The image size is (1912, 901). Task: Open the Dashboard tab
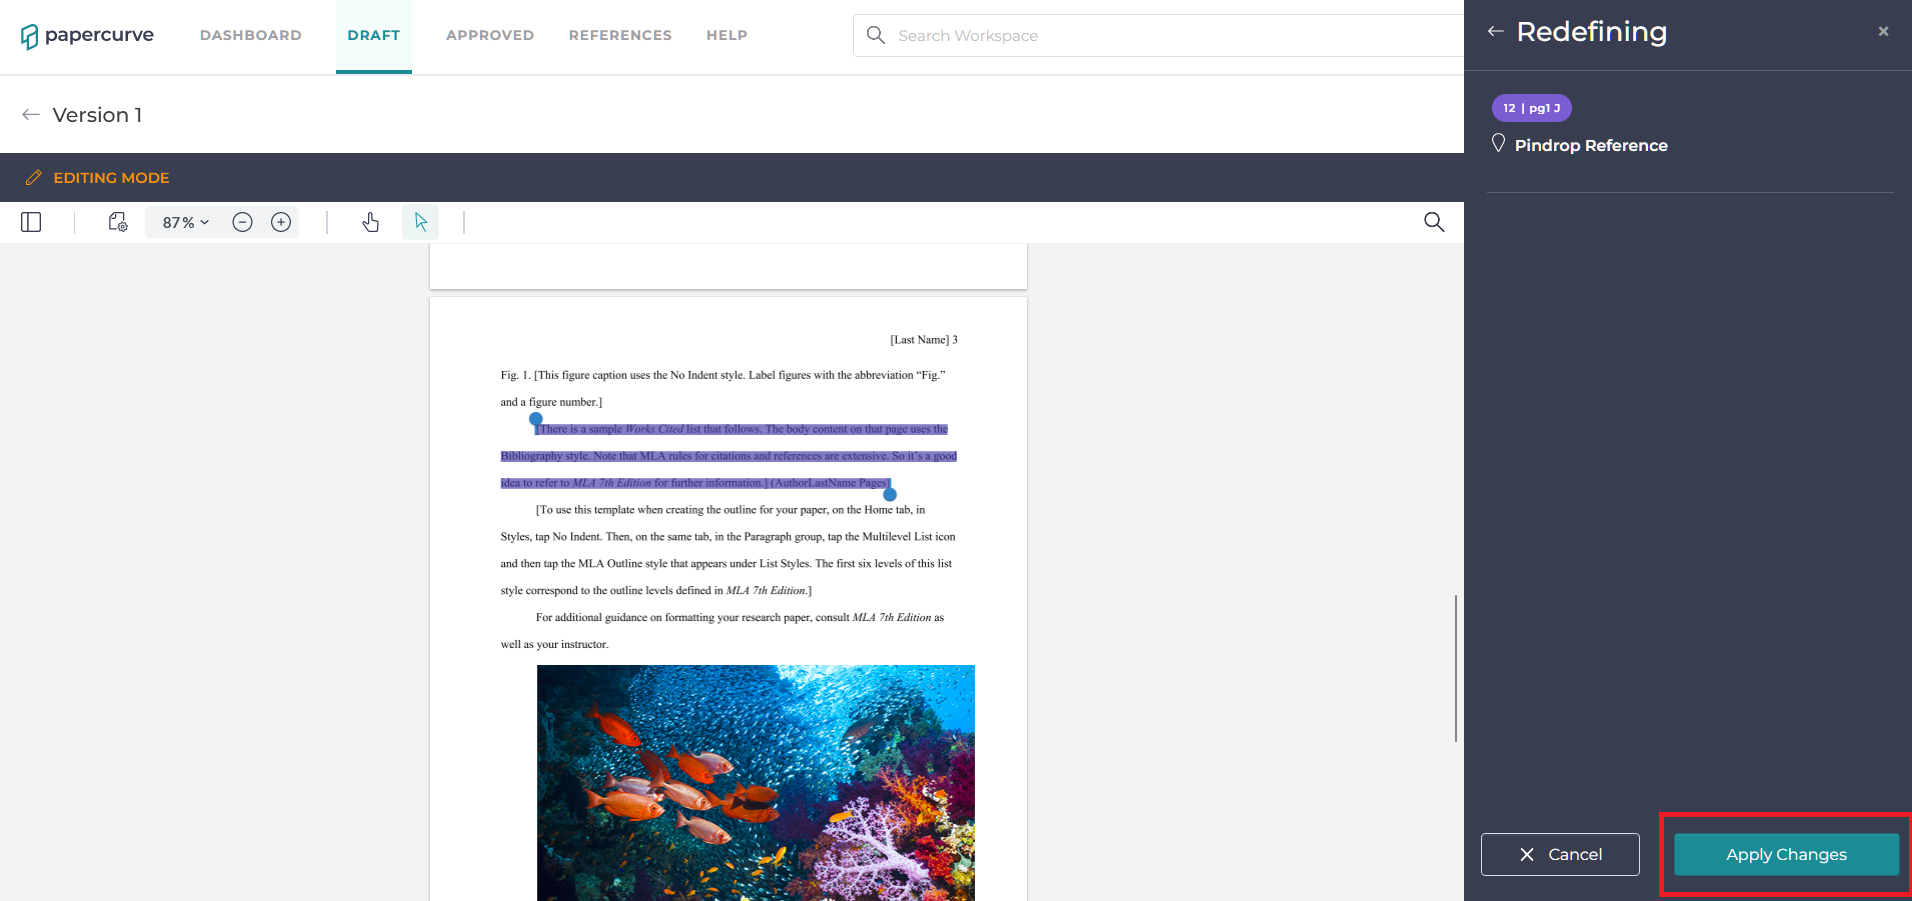click(251, 36)
